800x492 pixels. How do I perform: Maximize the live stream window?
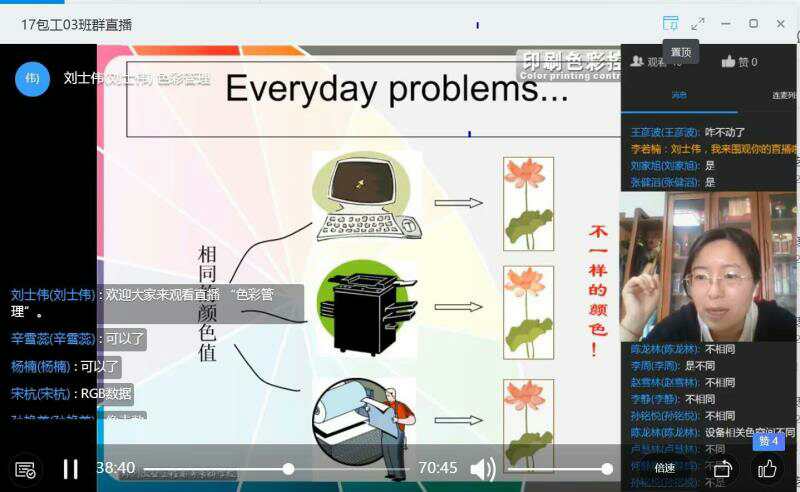[753, 23]
